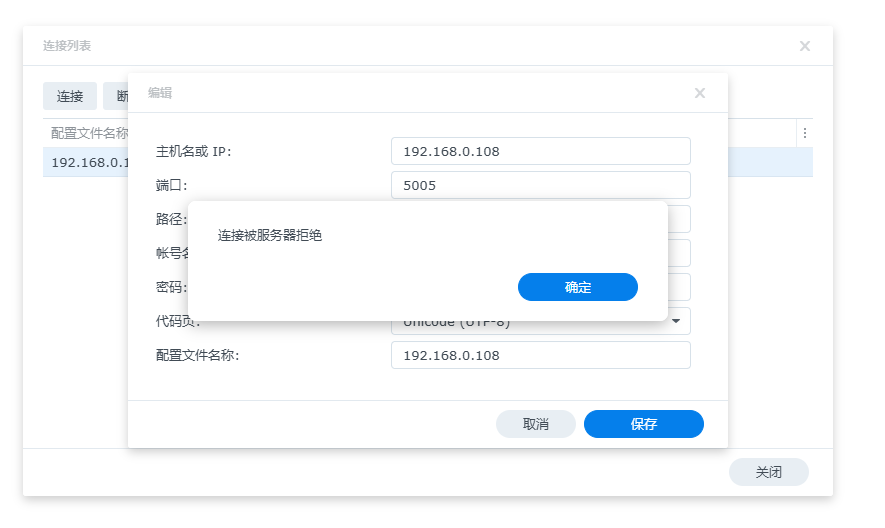Select the 192.168.0.1 row in the connection list

pyautogui.click(x=86, y=162)
